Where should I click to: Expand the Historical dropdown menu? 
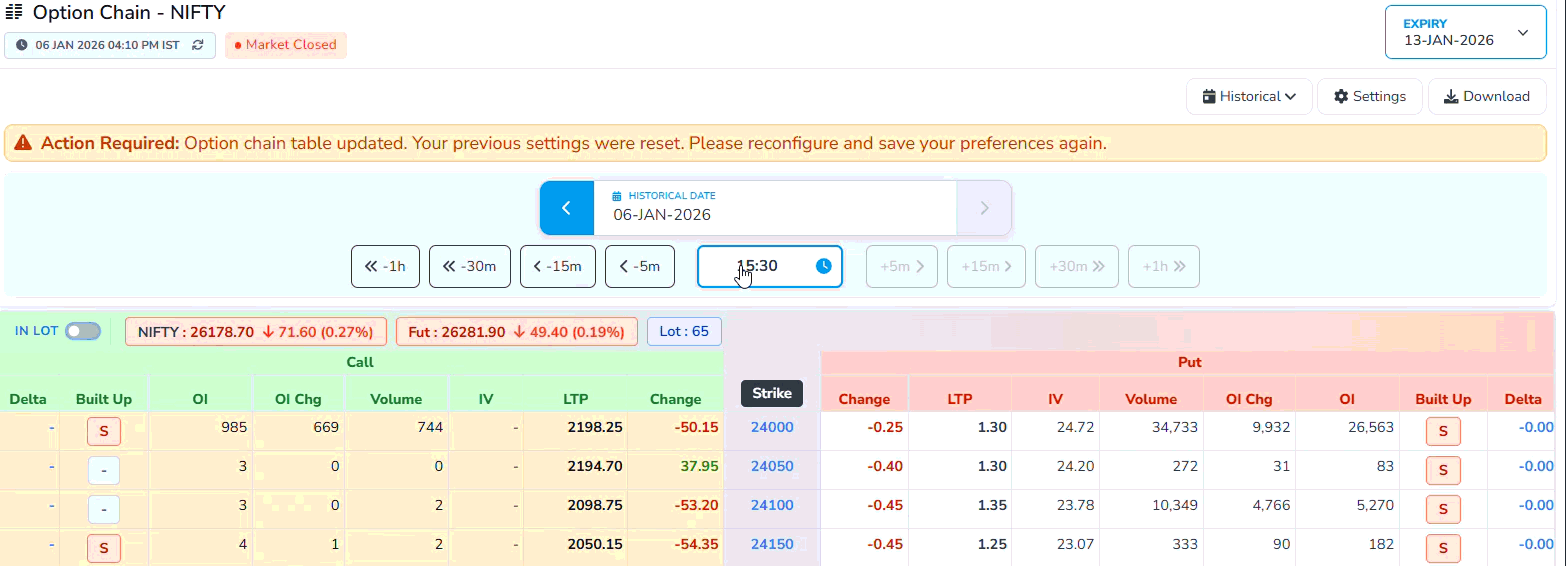point(1249,97)
